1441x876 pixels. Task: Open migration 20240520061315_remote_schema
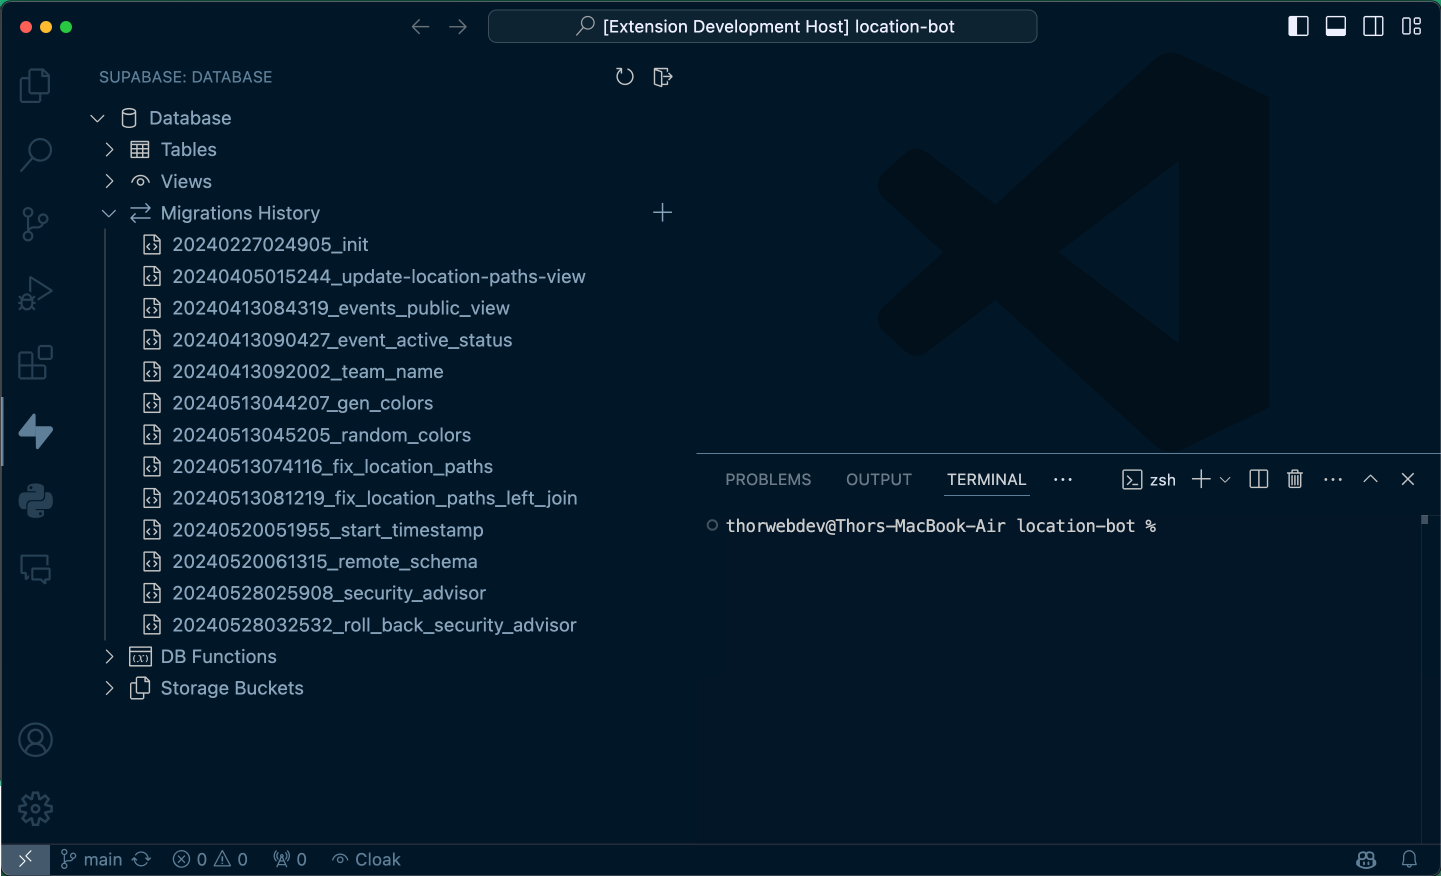[x=325, y=562]
